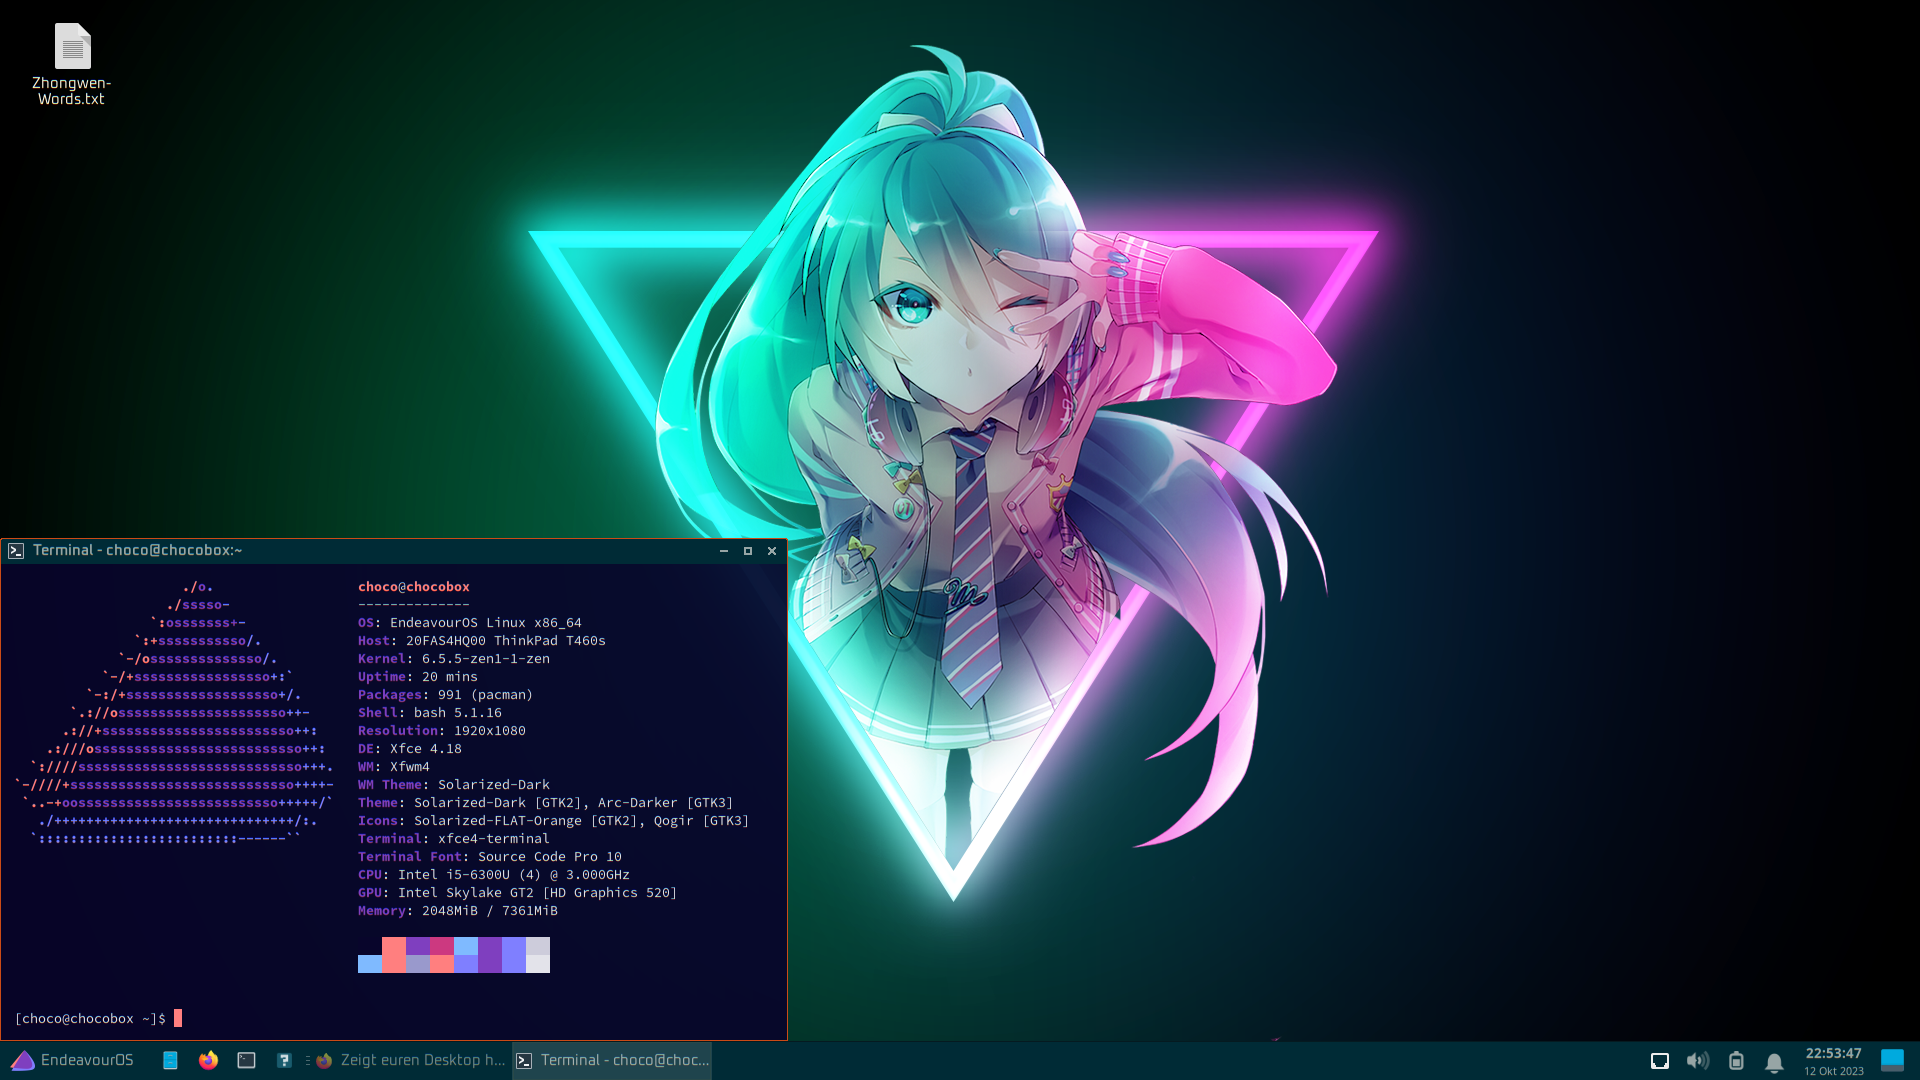Image resolution: width=1920 pixels, height=1080 pixels.
Task: Click the help question mark launcher
Action: pyautogui.click(x=284, y=1060)
